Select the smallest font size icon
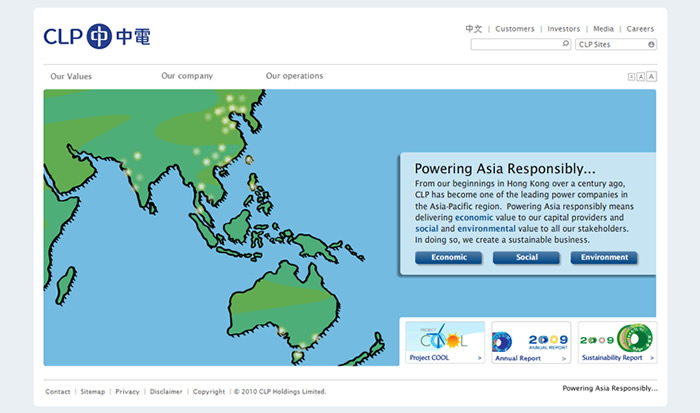Screen dimensions: 700x413 (631, 76)
